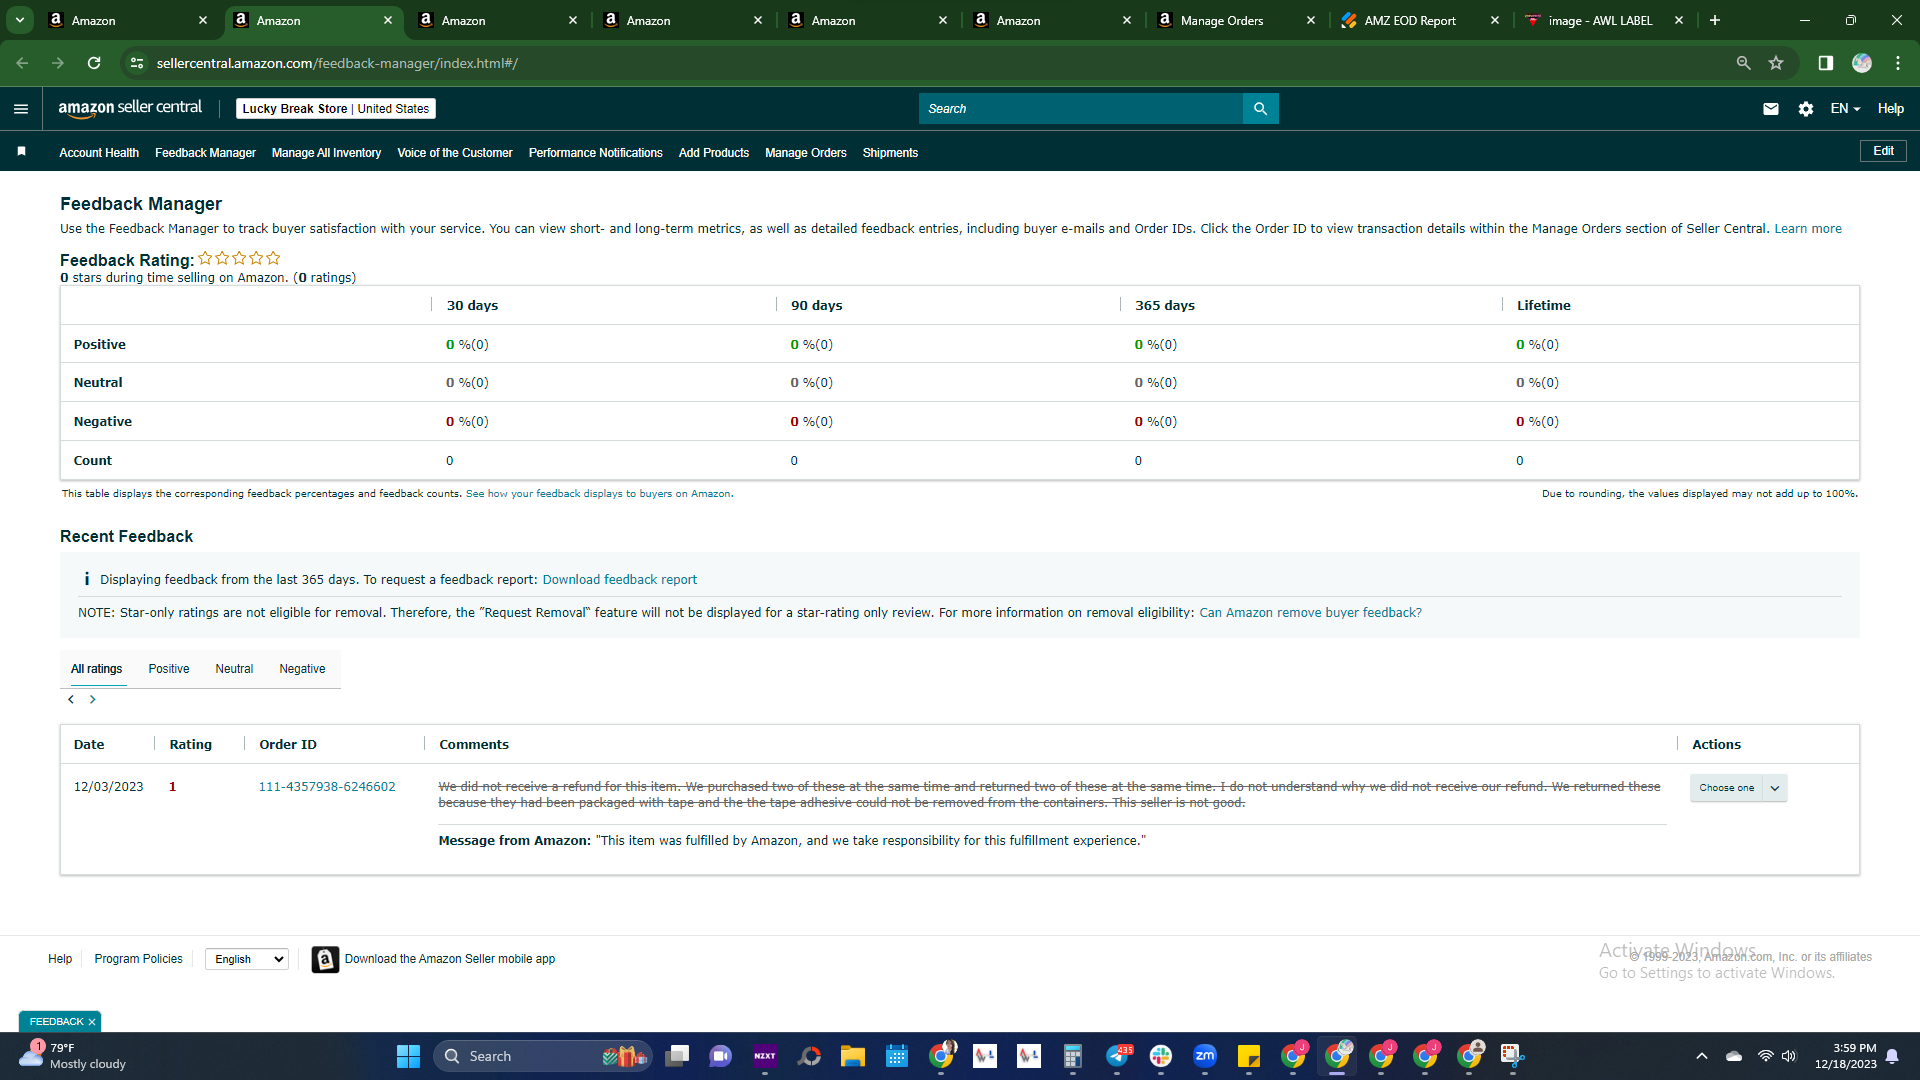
Task: Go back in the browser
Action: click(22, 63)
